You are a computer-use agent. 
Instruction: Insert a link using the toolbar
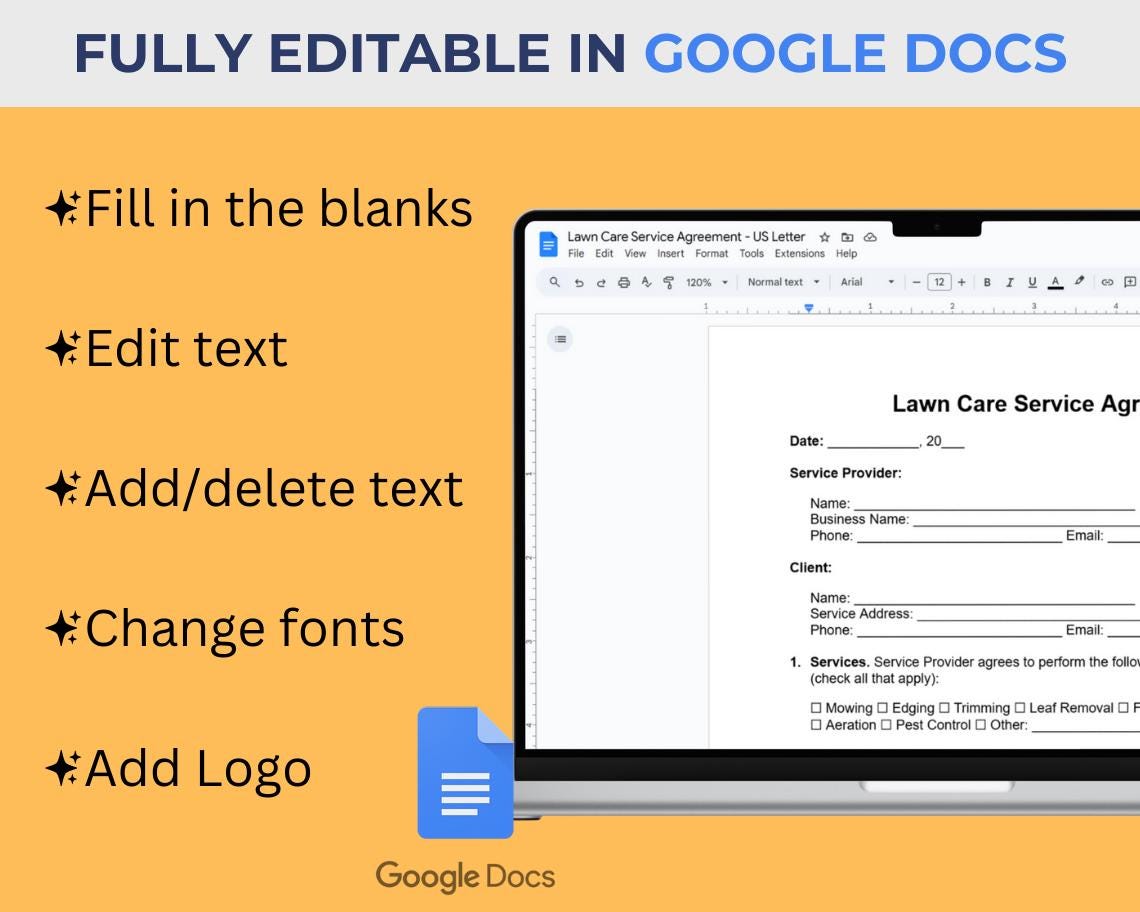(x=1107, y=282)
